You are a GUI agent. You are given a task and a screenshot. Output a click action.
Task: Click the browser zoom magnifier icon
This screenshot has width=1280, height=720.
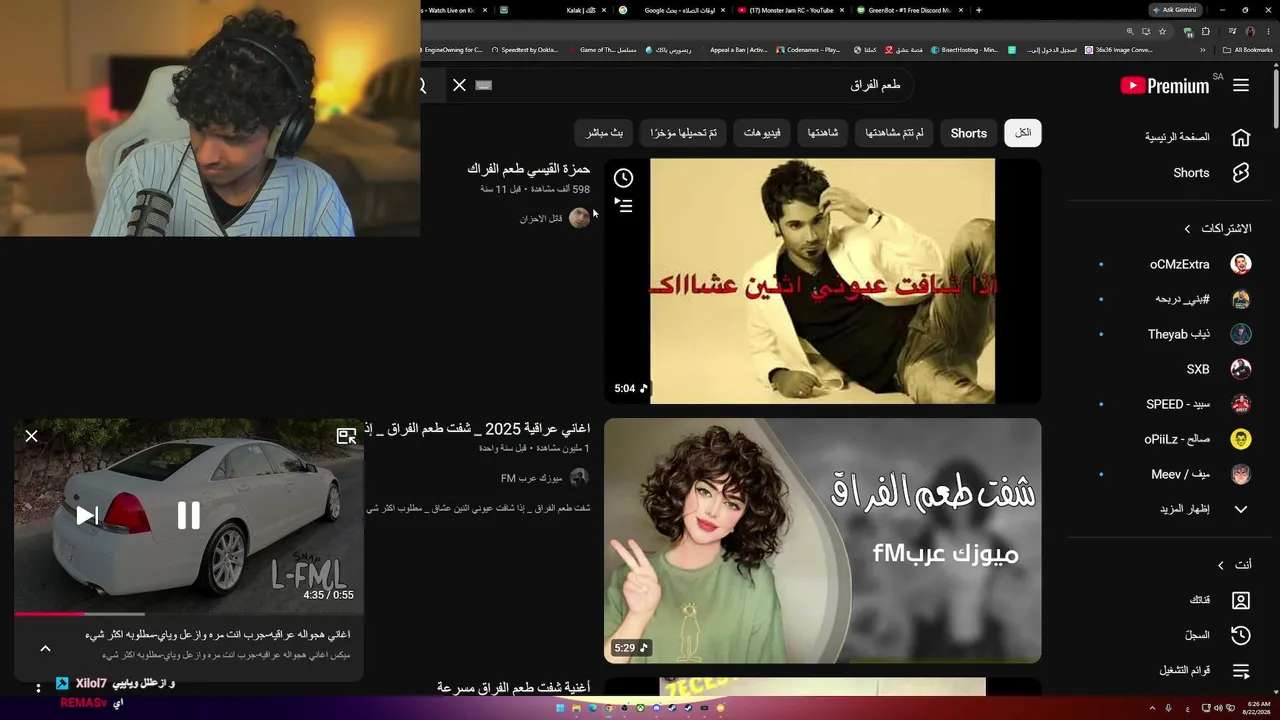click(1130, 32)
